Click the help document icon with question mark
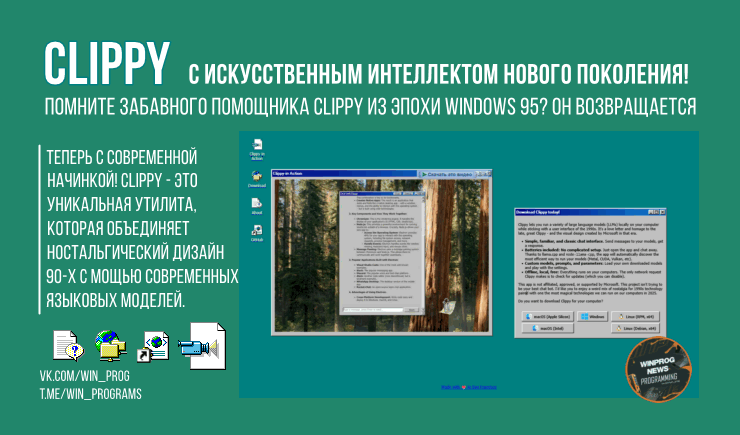Image resolution: width=740 pixels, height=435 pixels. click(x=68, y=345)
